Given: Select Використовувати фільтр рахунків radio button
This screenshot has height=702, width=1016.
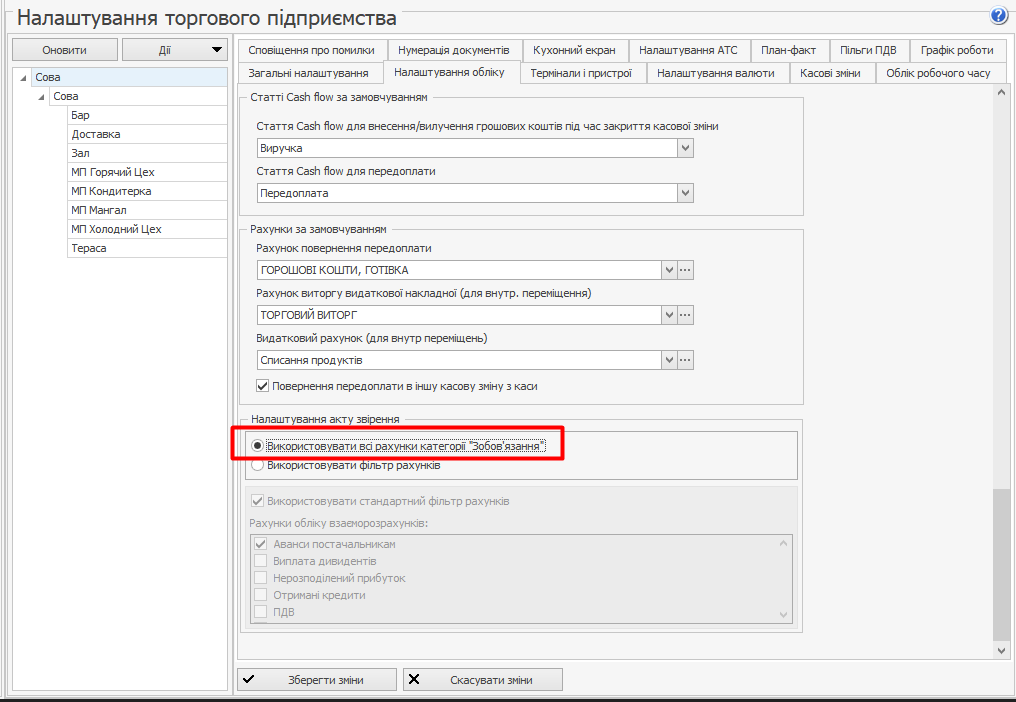Looking at the screenshot, I should tap(258, 465).
